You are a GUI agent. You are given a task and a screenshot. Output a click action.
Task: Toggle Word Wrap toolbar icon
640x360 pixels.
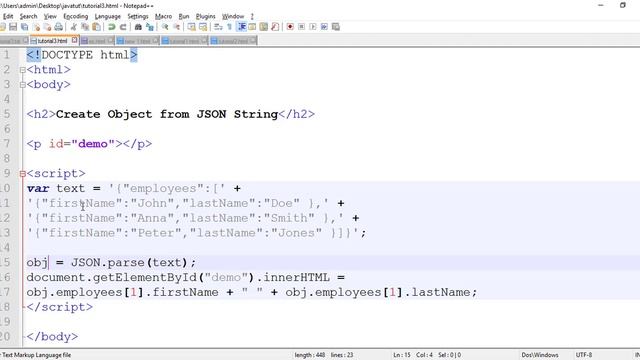click(x=218, y=27)
